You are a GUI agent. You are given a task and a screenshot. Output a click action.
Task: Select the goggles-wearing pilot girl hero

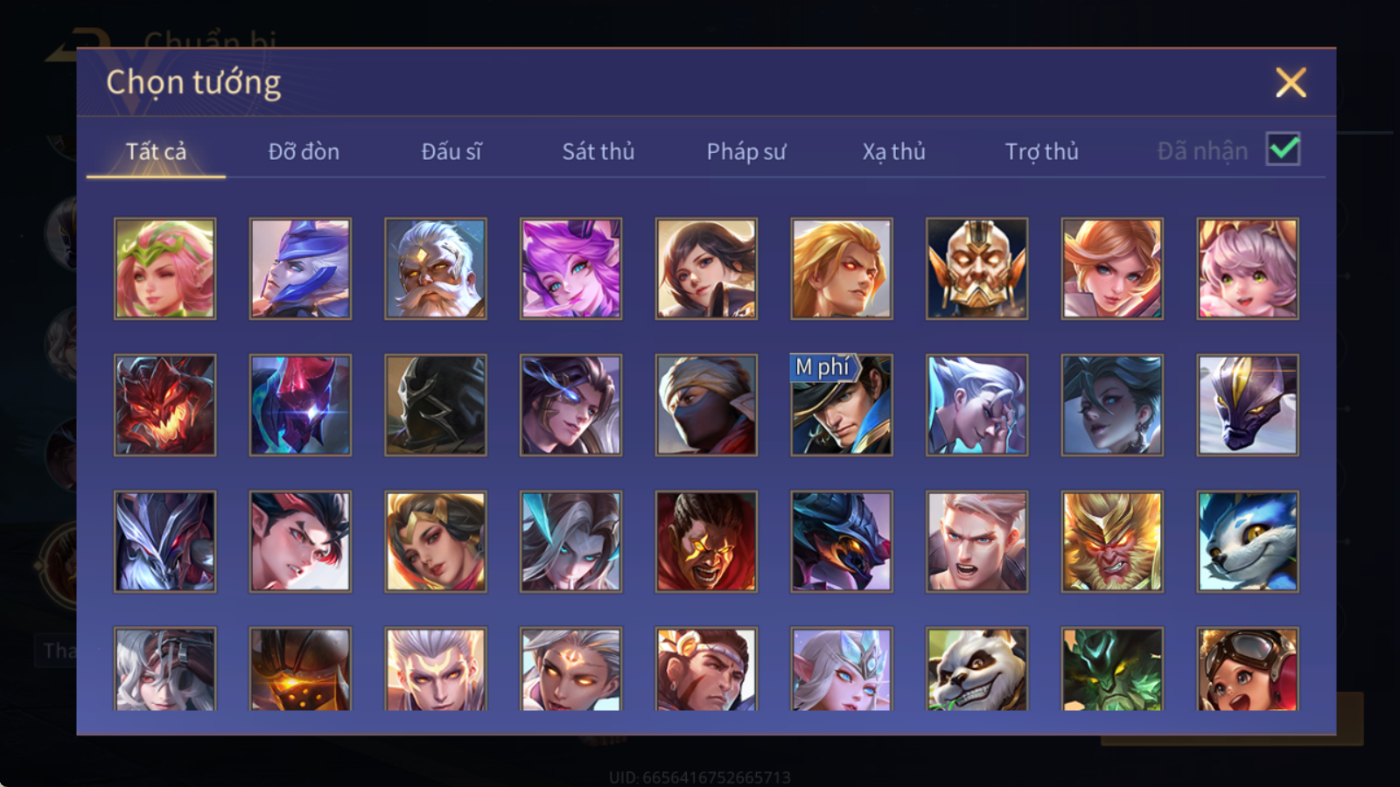[x=1248, y=669]
